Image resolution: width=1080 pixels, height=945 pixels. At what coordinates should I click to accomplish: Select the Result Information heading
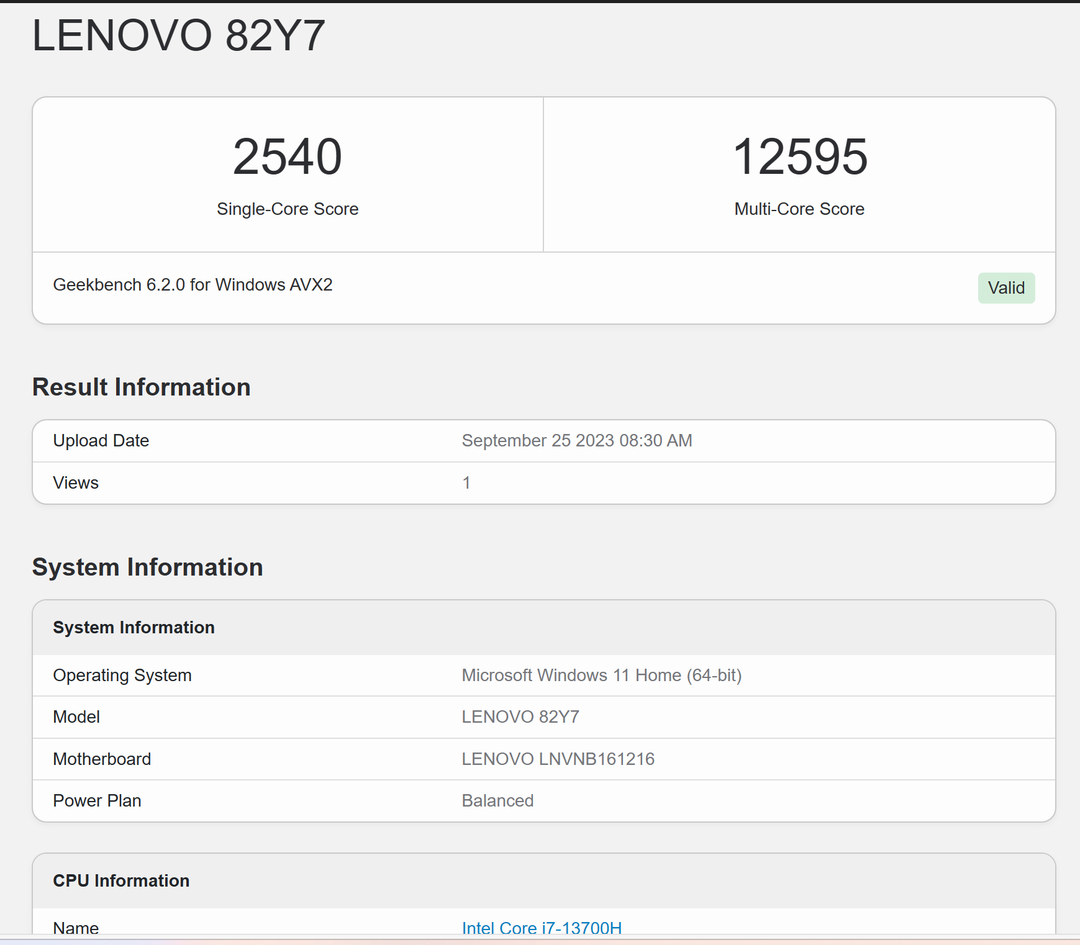point(141,387)
